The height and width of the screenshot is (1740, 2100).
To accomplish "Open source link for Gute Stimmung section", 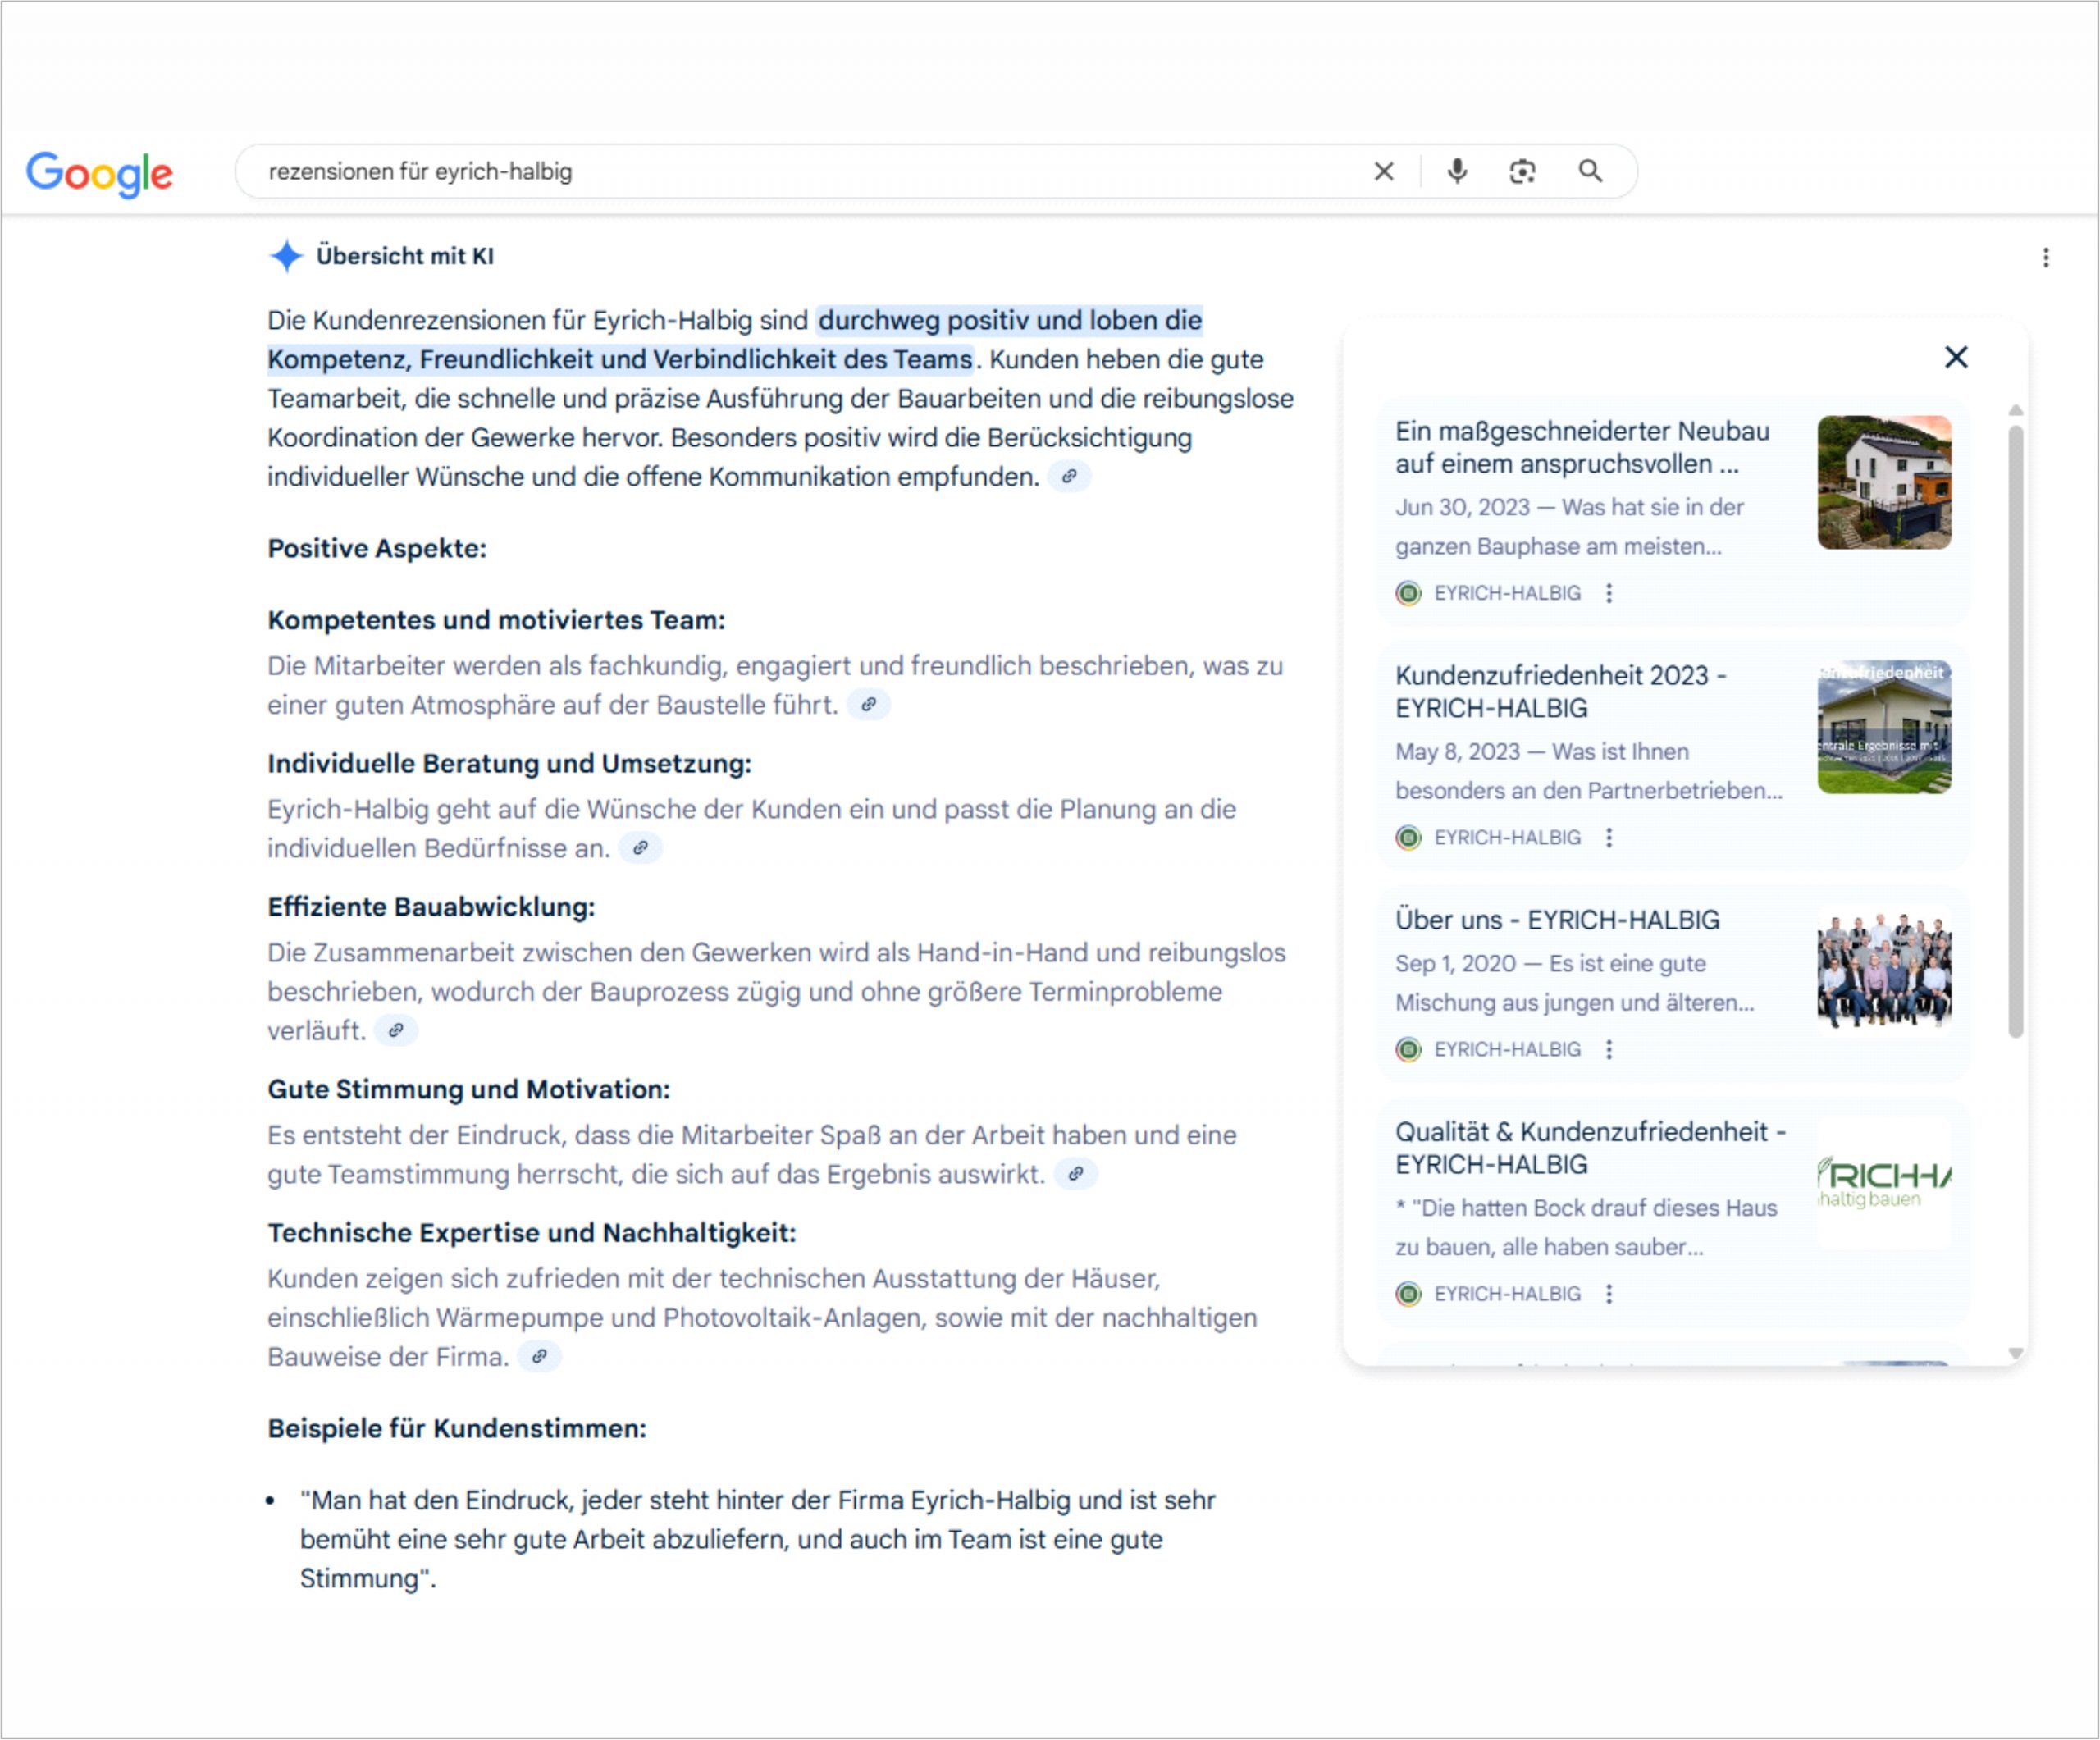I will click(1075, 1174).
